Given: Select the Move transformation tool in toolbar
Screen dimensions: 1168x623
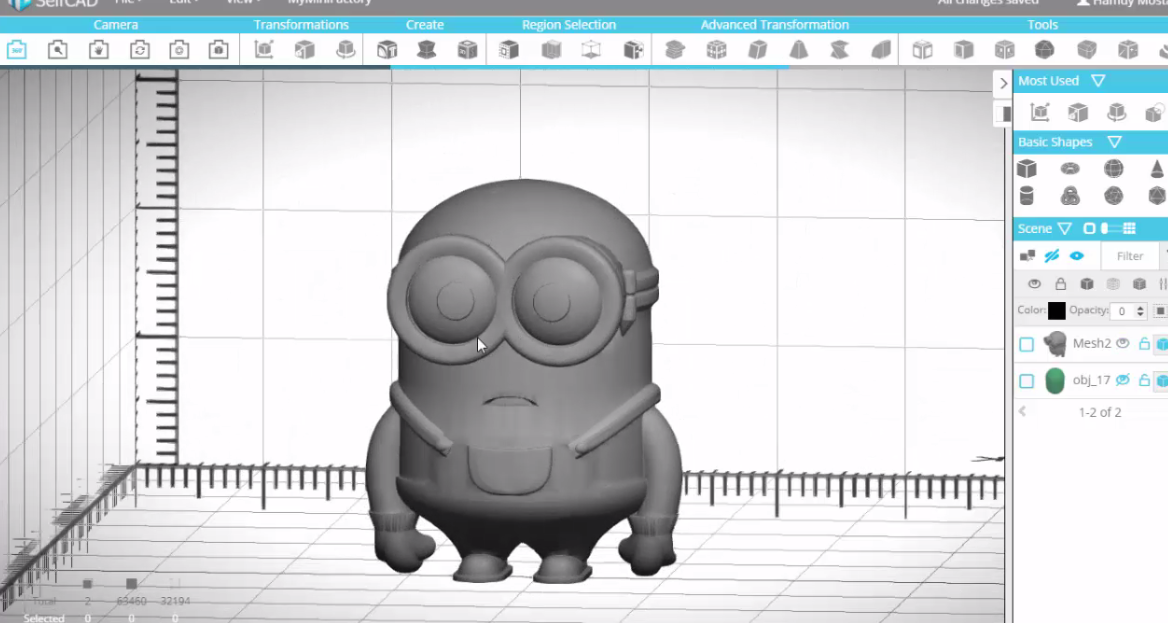Looking at the screenshot, I should pos(264,50).
